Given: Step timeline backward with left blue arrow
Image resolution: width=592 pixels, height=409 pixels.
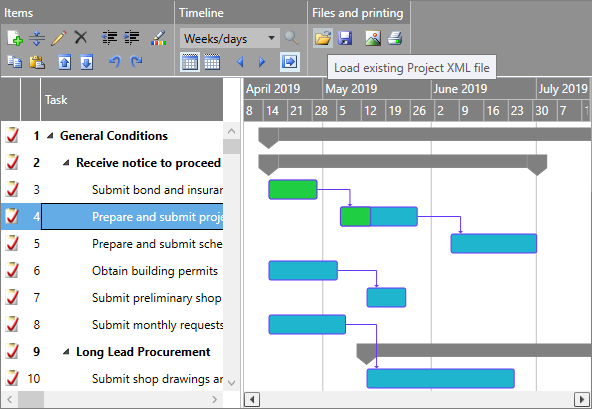Looking at the screenshot, I should pyautogui.click(x=240, y=62).
